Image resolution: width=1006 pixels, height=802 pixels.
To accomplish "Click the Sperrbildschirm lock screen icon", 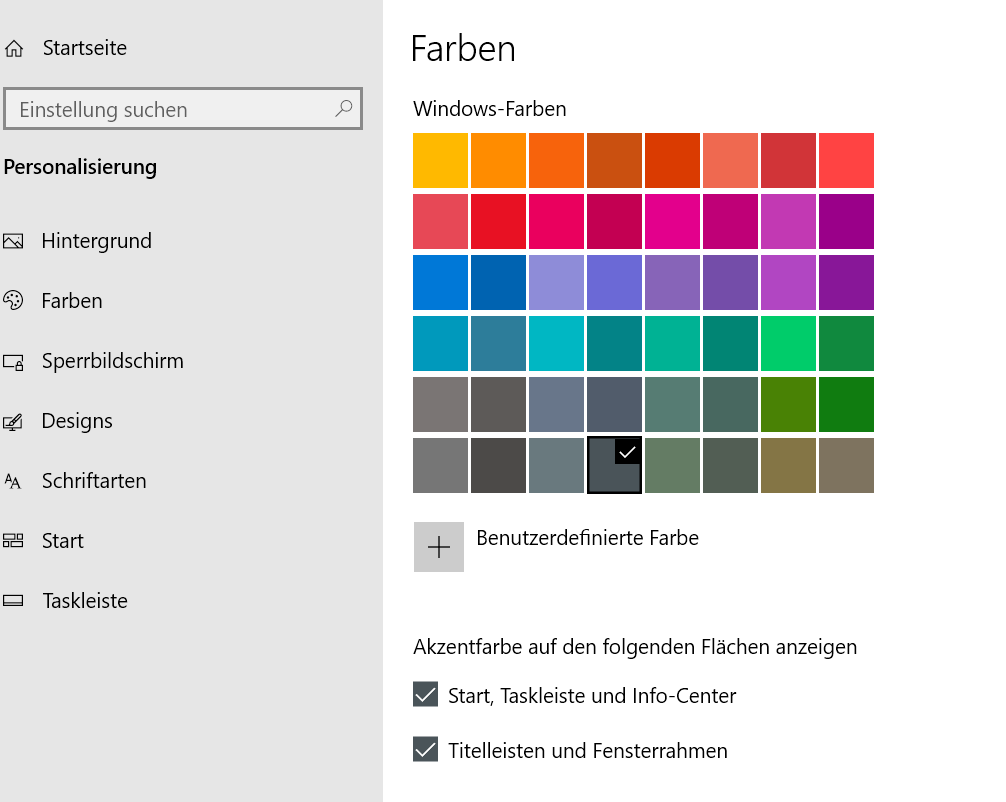I will point(13,362).
